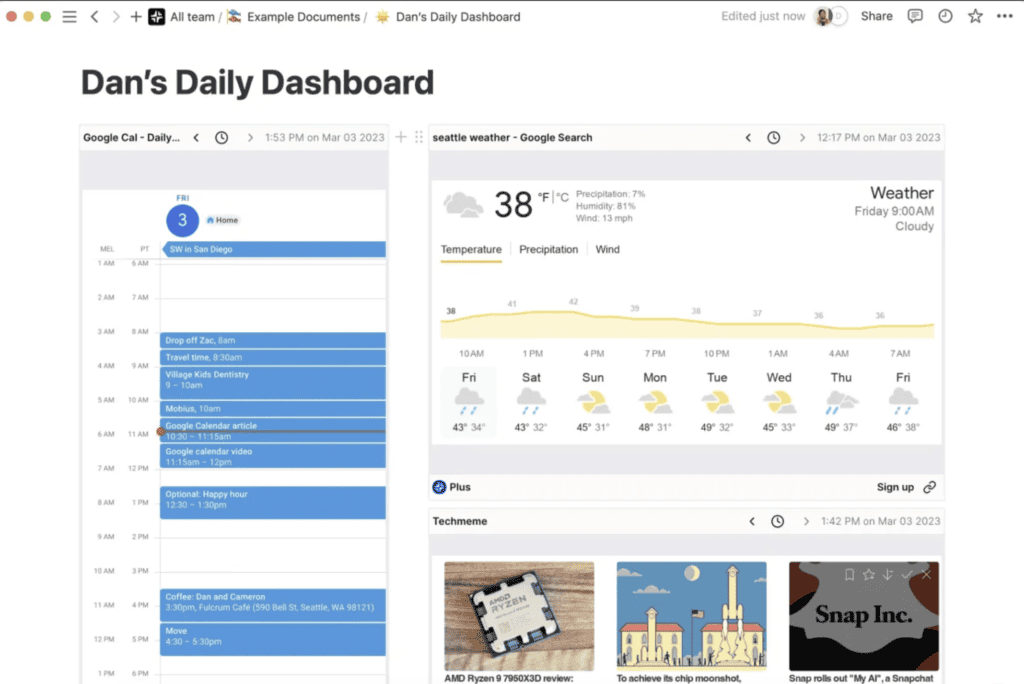Open the AMD Ryzen article thumbnail
The image size is (1024, 684).
(x=519, y=615)
